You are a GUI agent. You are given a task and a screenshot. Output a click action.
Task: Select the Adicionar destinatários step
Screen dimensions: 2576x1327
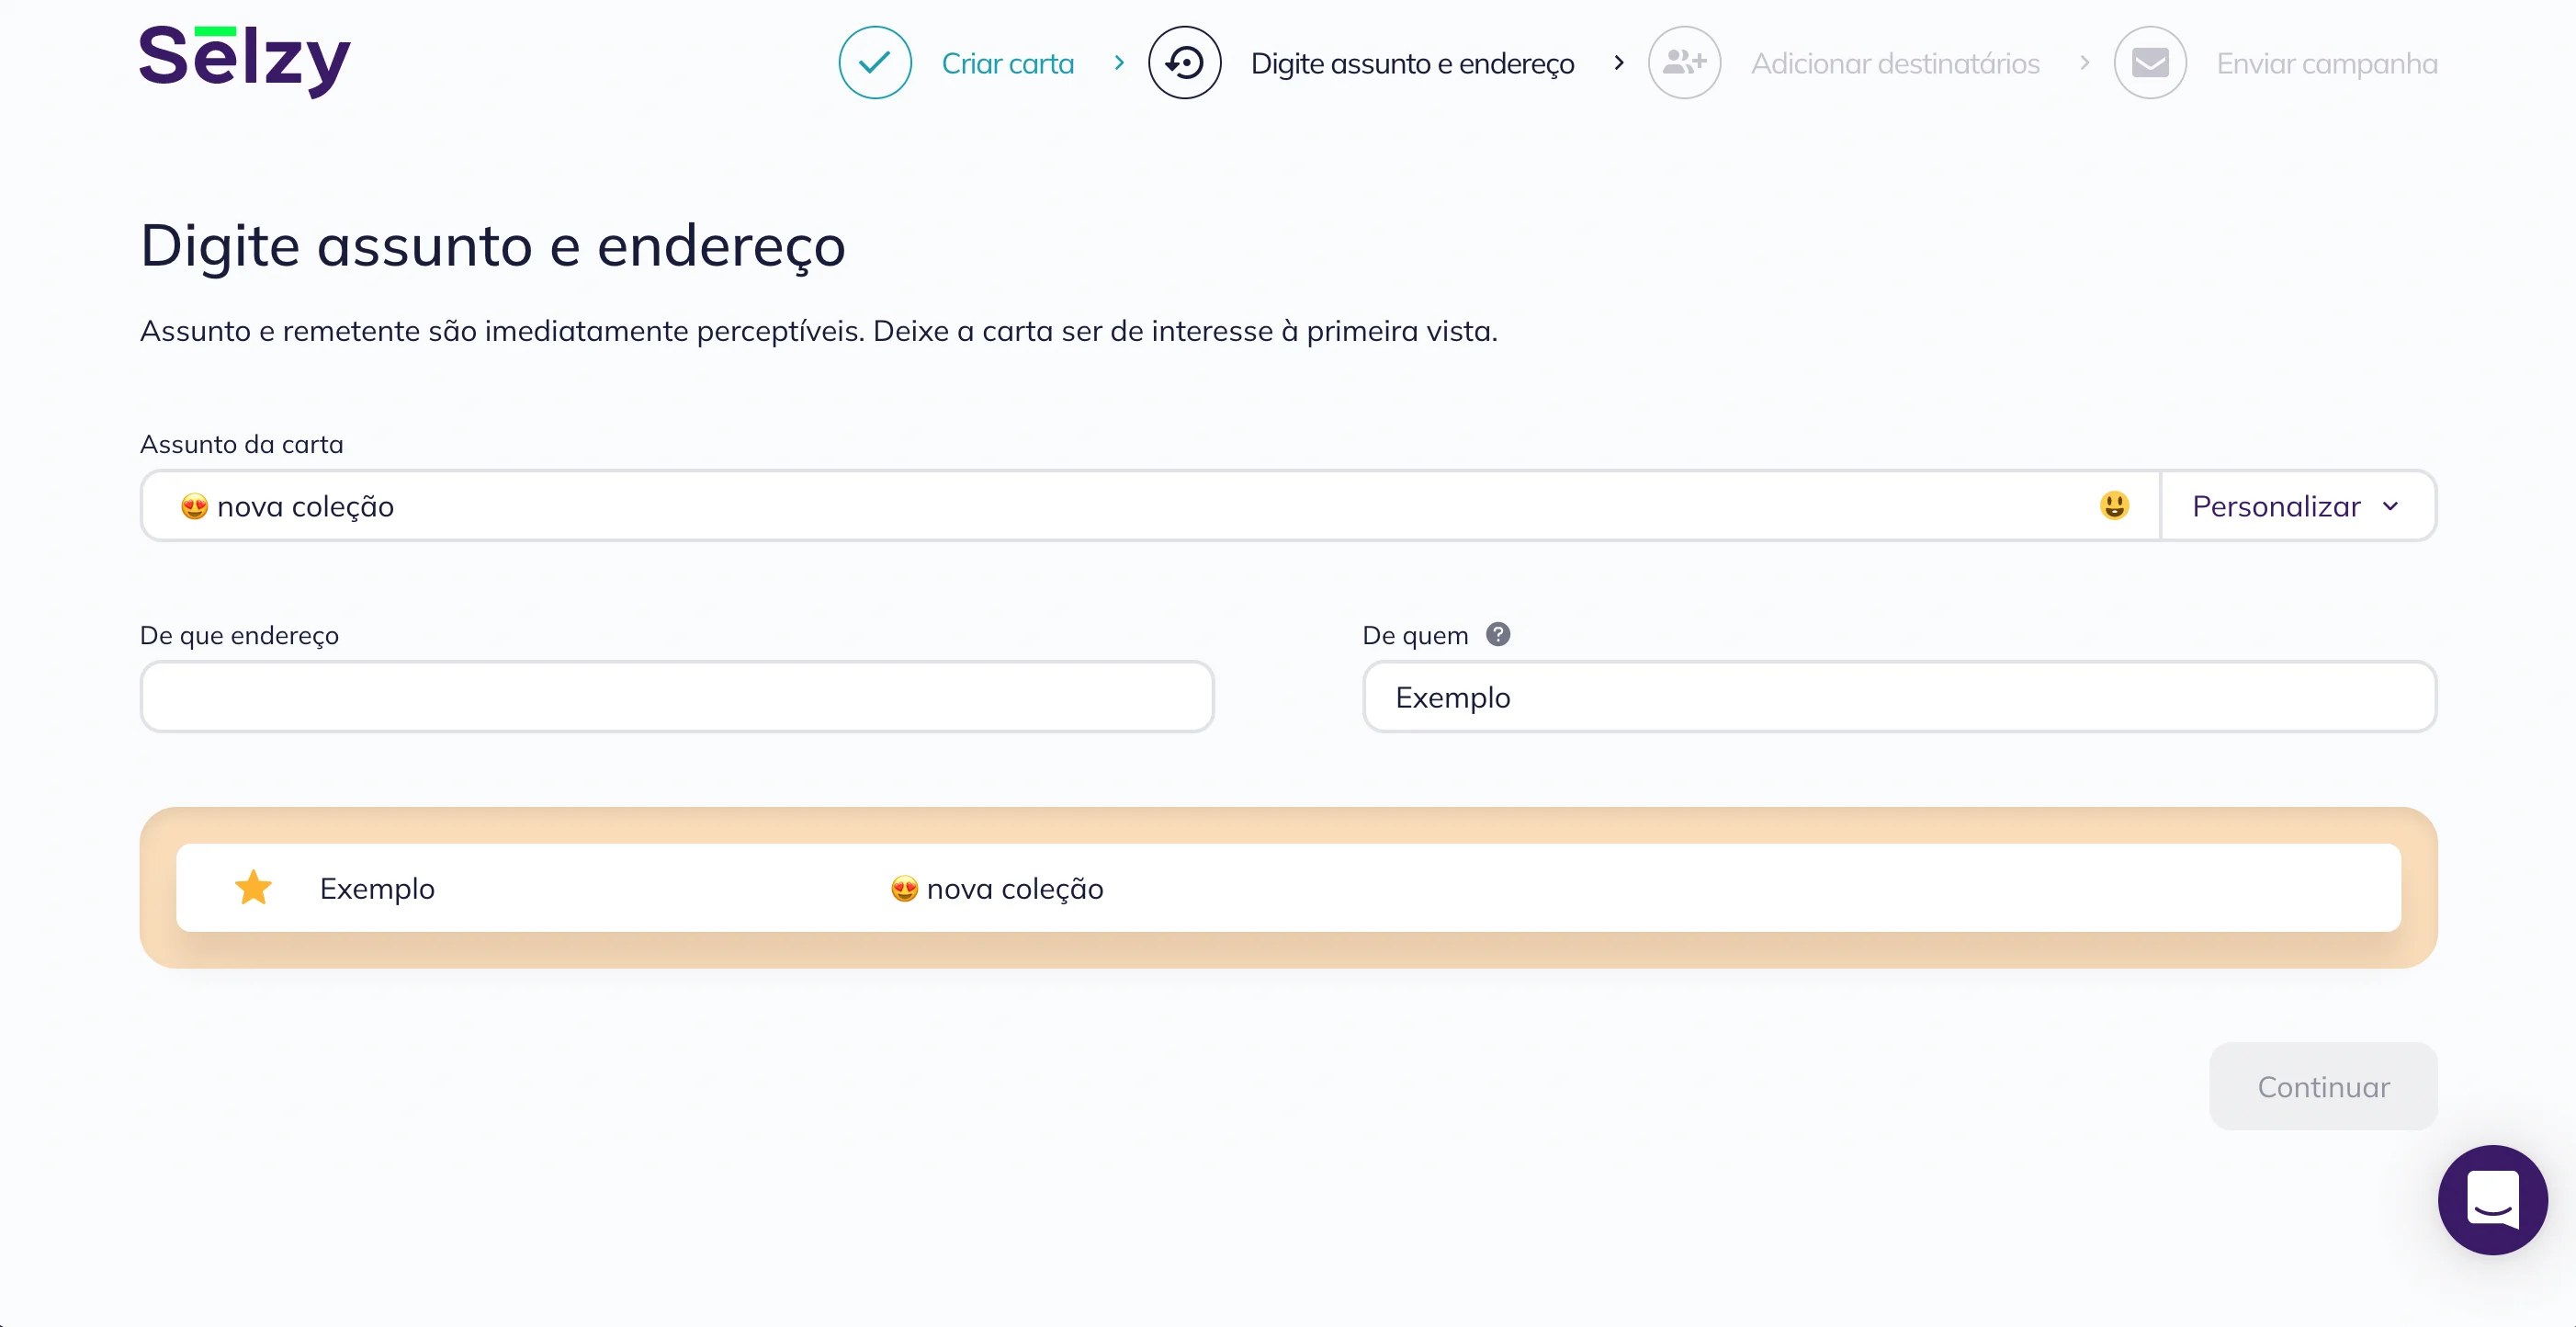[1895, 64]
